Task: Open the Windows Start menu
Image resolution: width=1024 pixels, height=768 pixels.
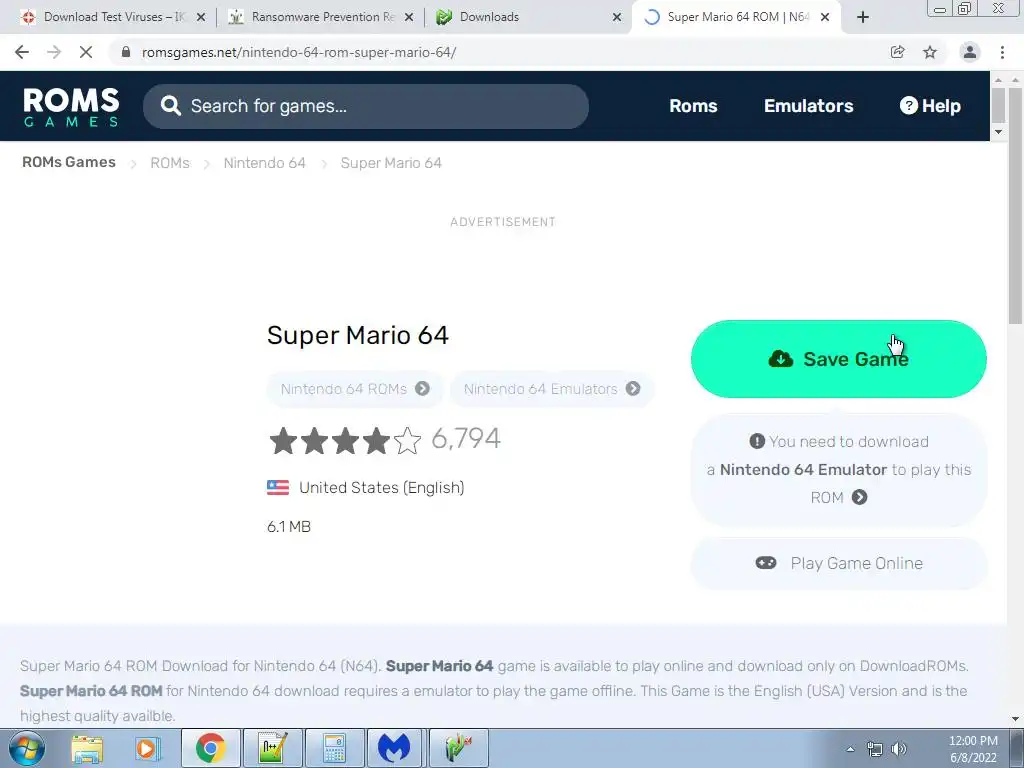Action: [27, 748]
